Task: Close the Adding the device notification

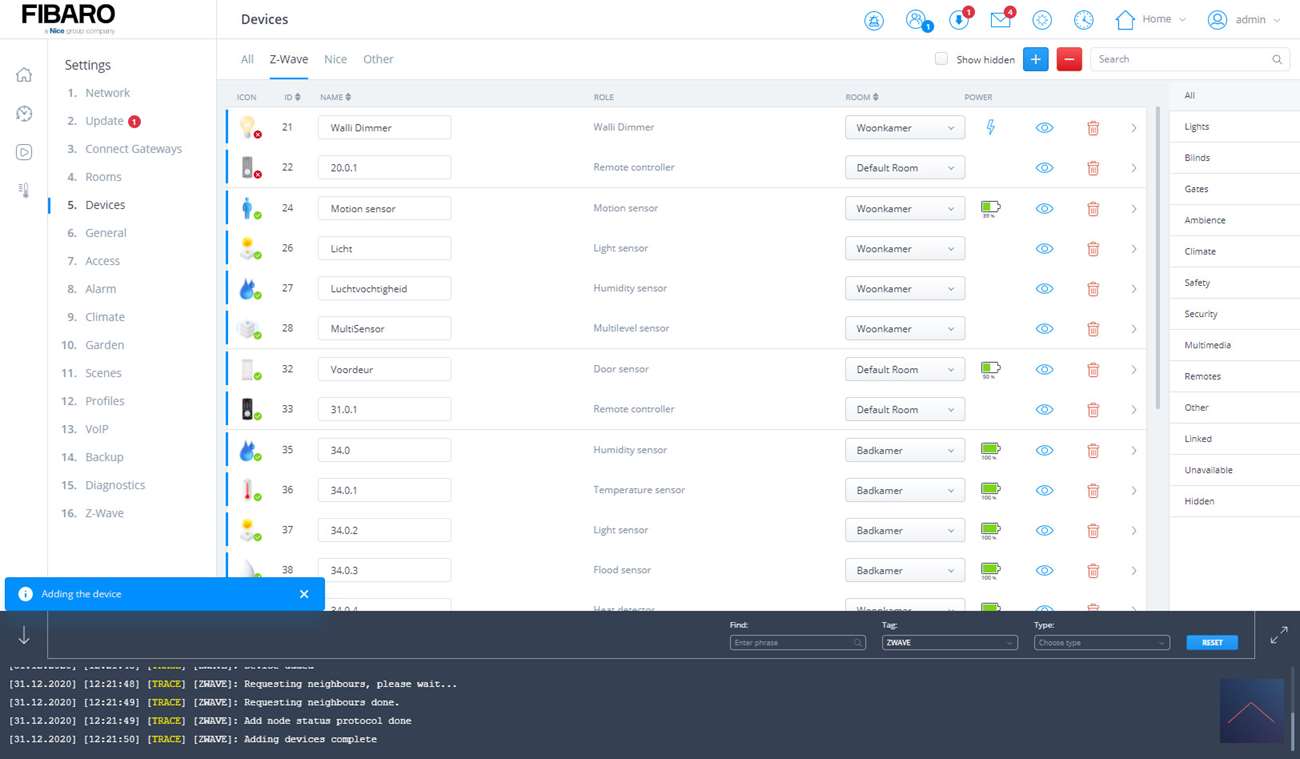Action: [x=304, y=594]
